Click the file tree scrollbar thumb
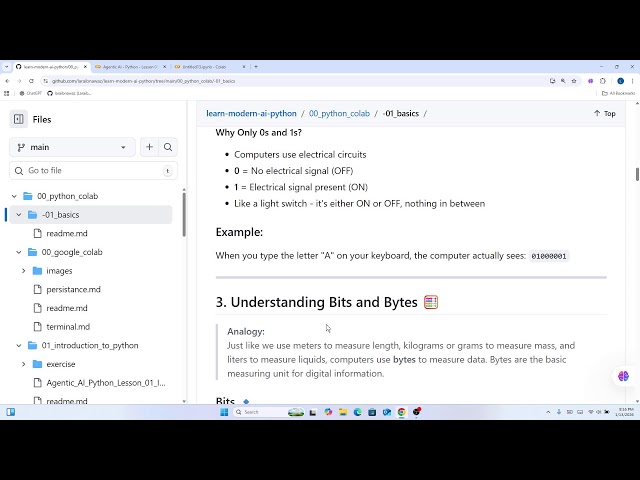Screen dimensions: 640x480 tap(184, 214)
